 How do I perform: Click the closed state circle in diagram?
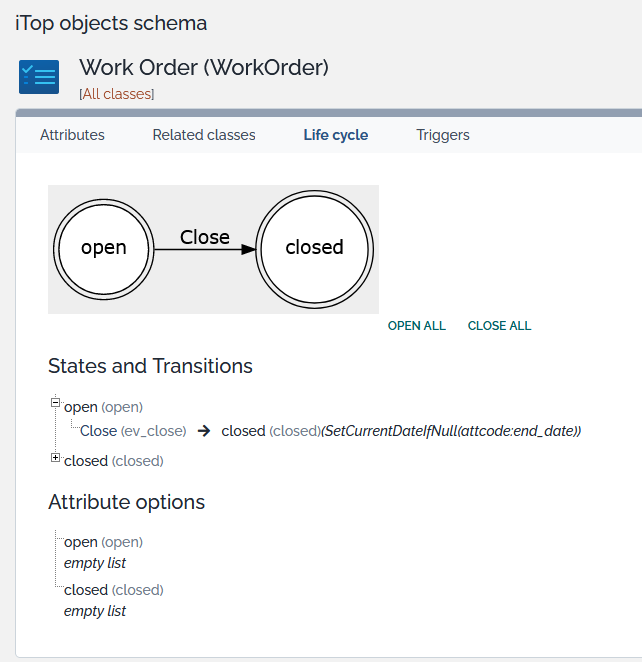[314, 248]
